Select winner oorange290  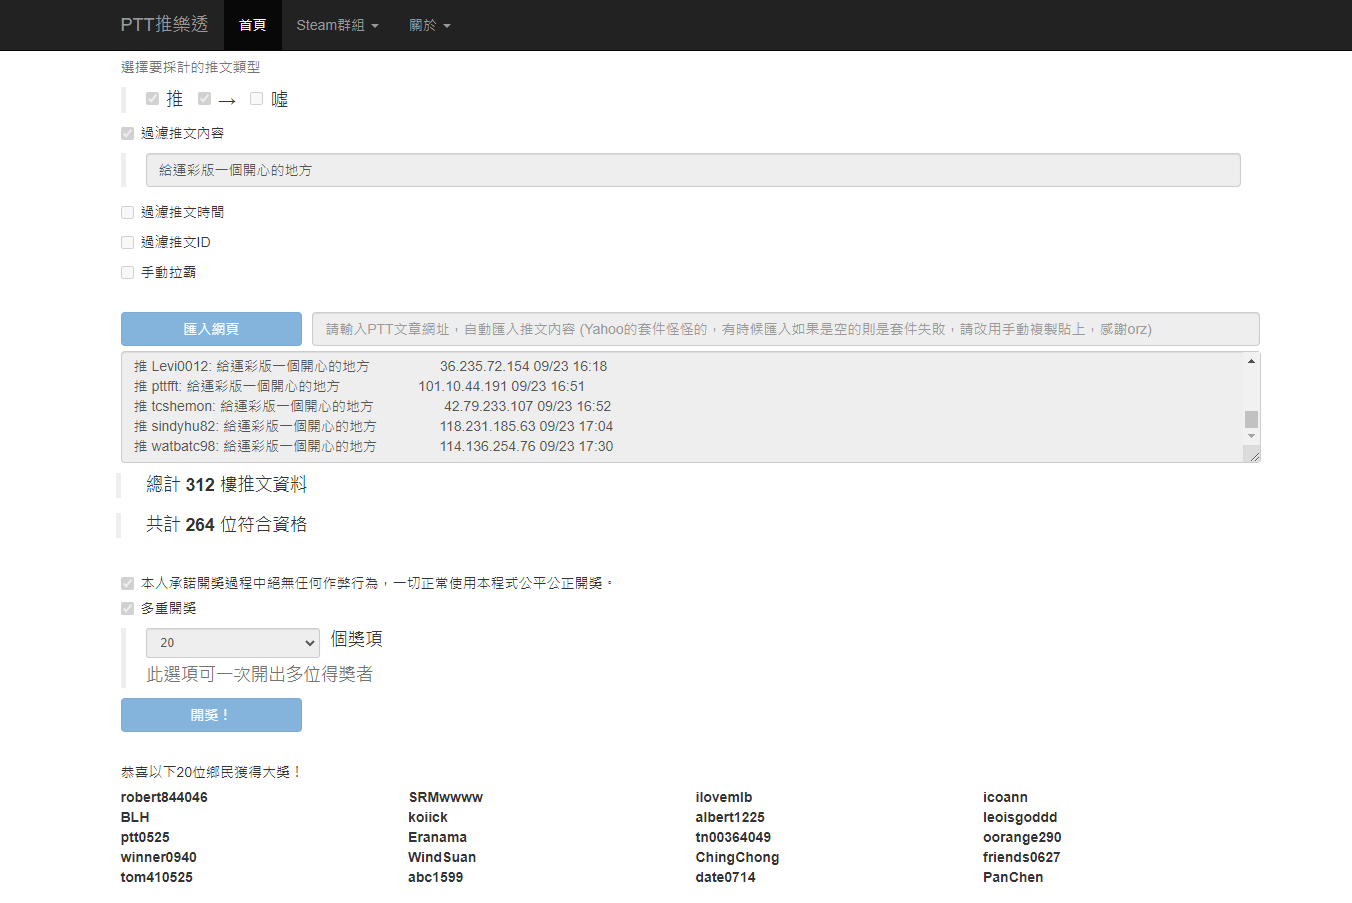[x=1022, y=837]
